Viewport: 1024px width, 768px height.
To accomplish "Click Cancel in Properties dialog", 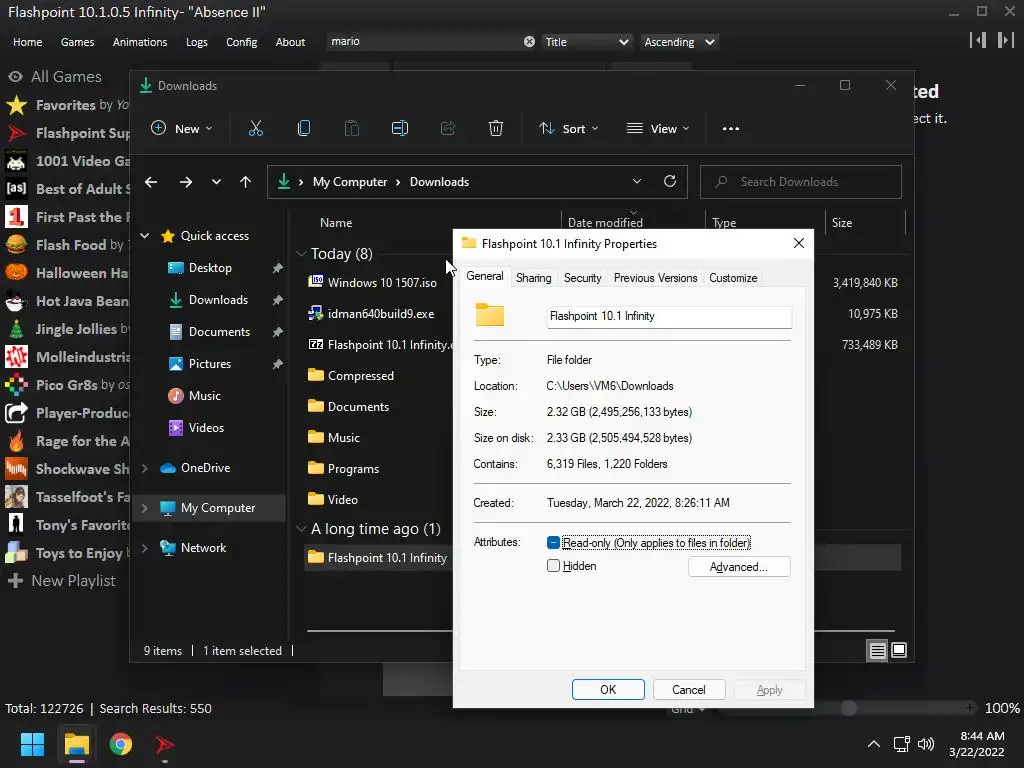I will [688, 690].
